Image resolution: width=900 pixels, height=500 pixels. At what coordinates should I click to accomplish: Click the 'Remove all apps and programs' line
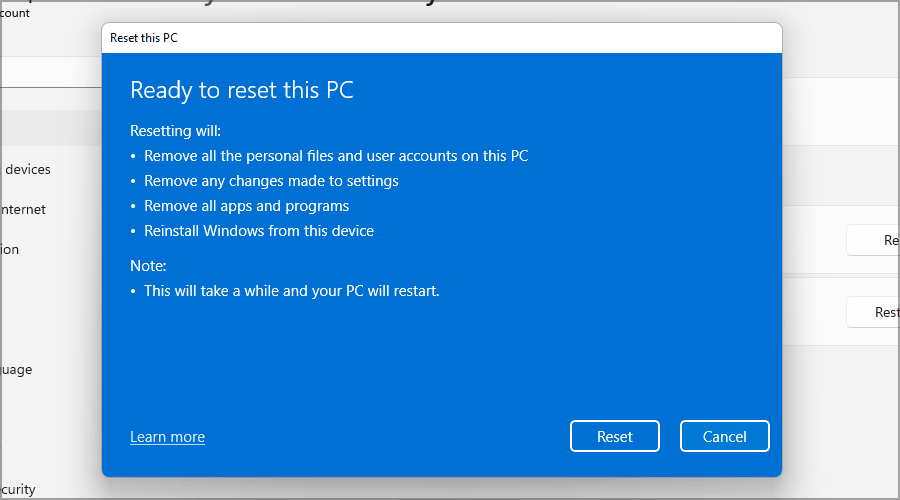pos(246,206)
